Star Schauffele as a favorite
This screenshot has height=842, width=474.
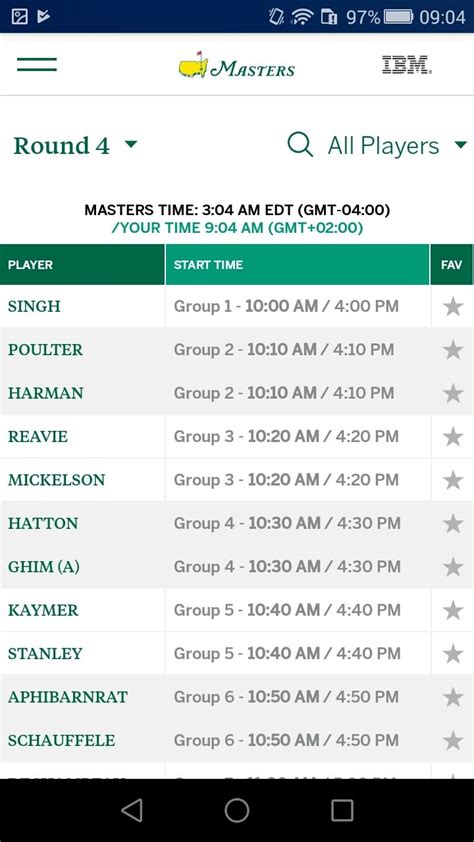tap(453, 741)
